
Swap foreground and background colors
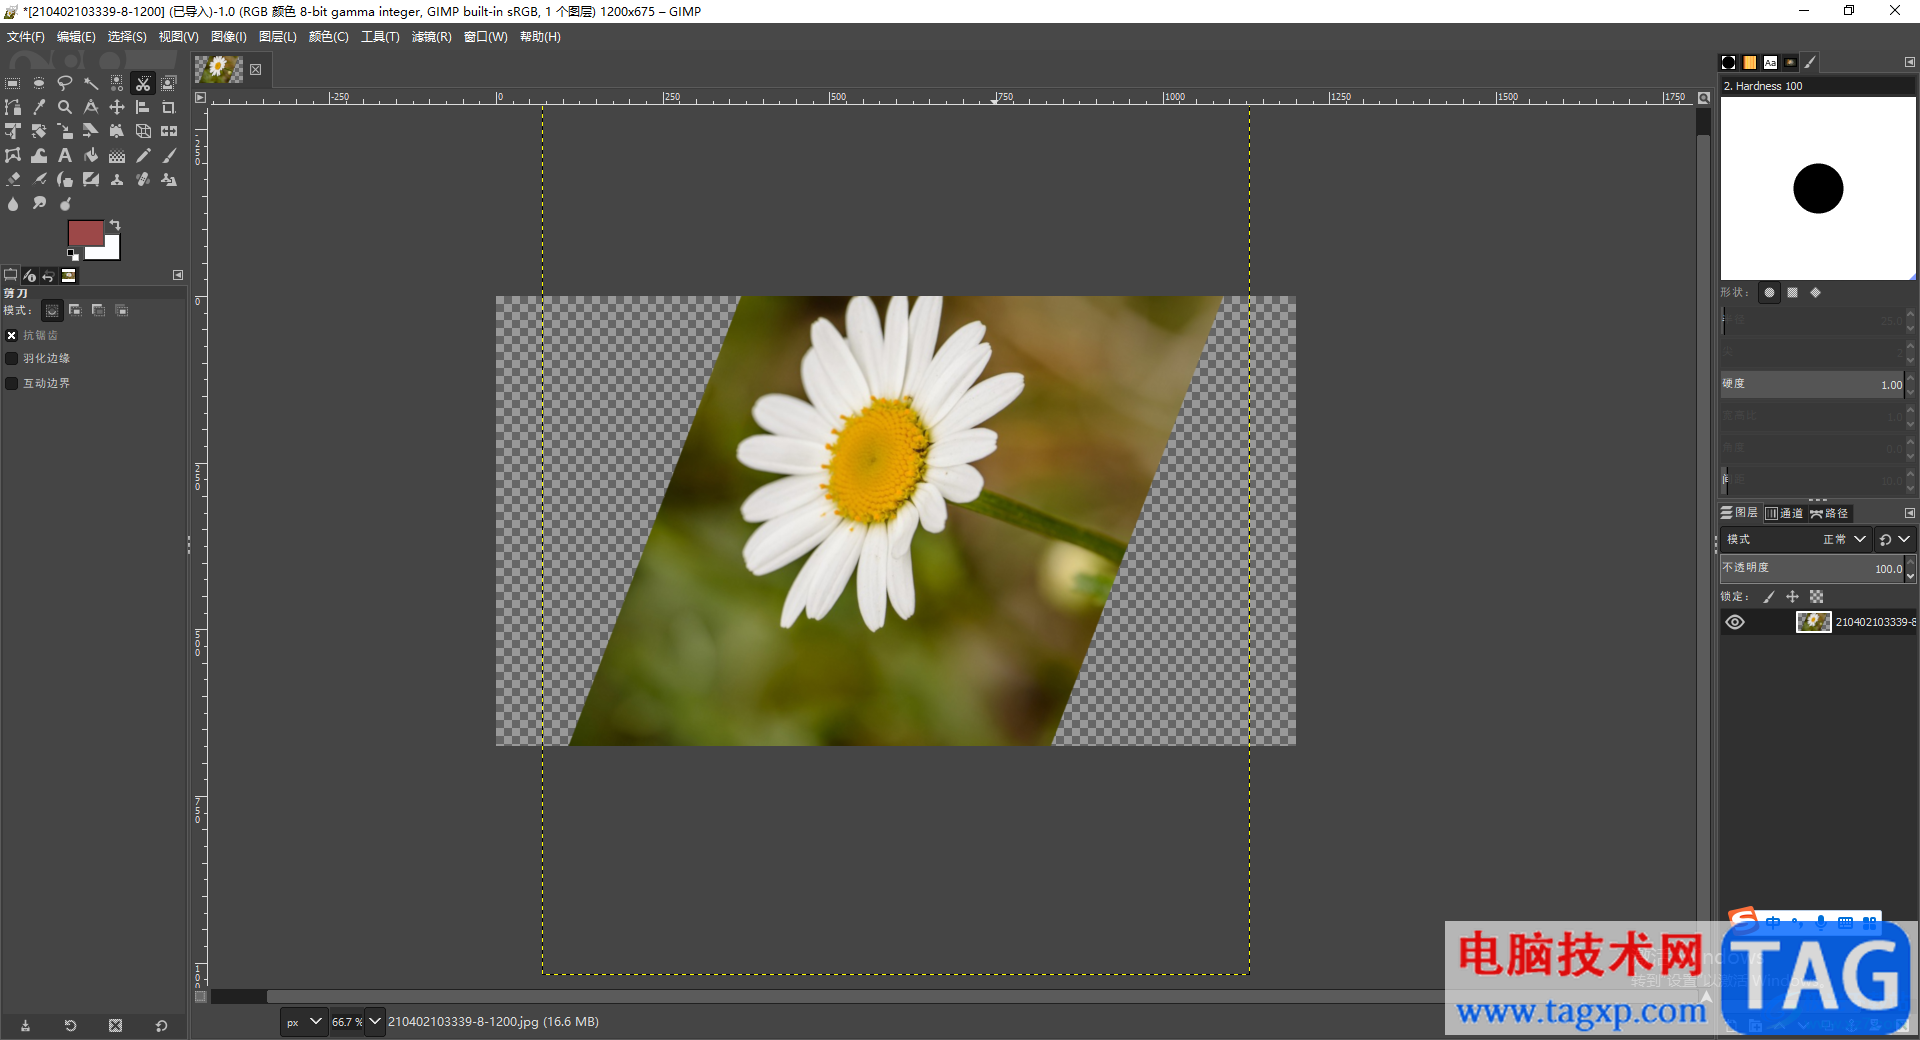pos(115,225)
